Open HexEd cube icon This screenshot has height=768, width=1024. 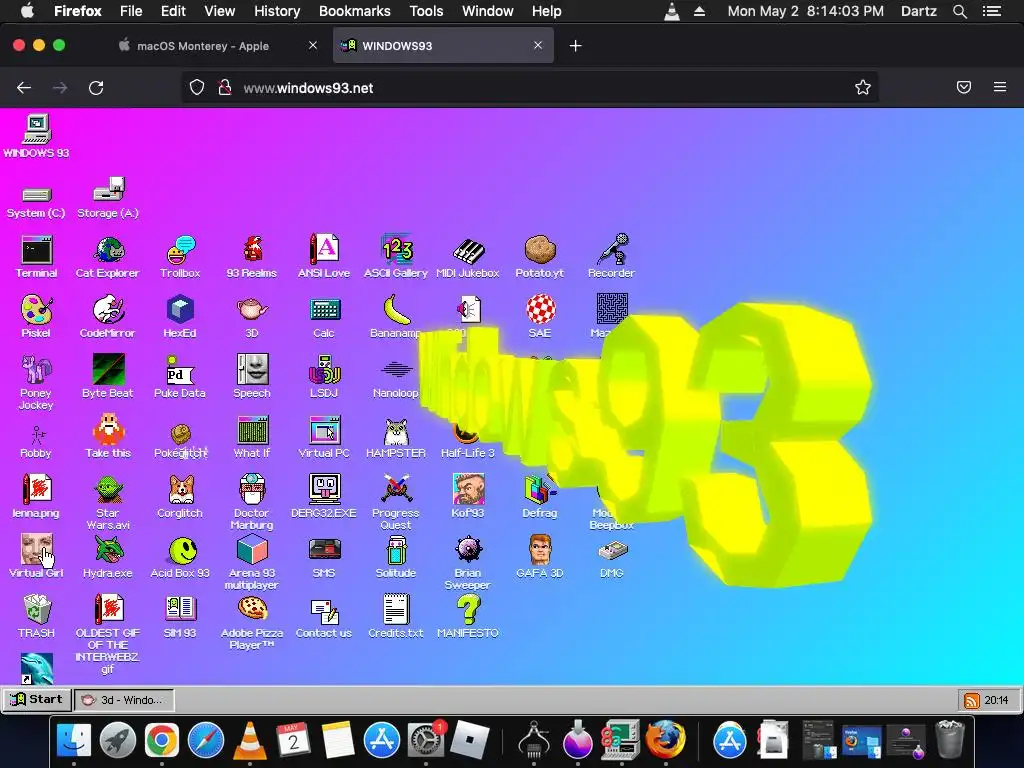tap(180, 310)
